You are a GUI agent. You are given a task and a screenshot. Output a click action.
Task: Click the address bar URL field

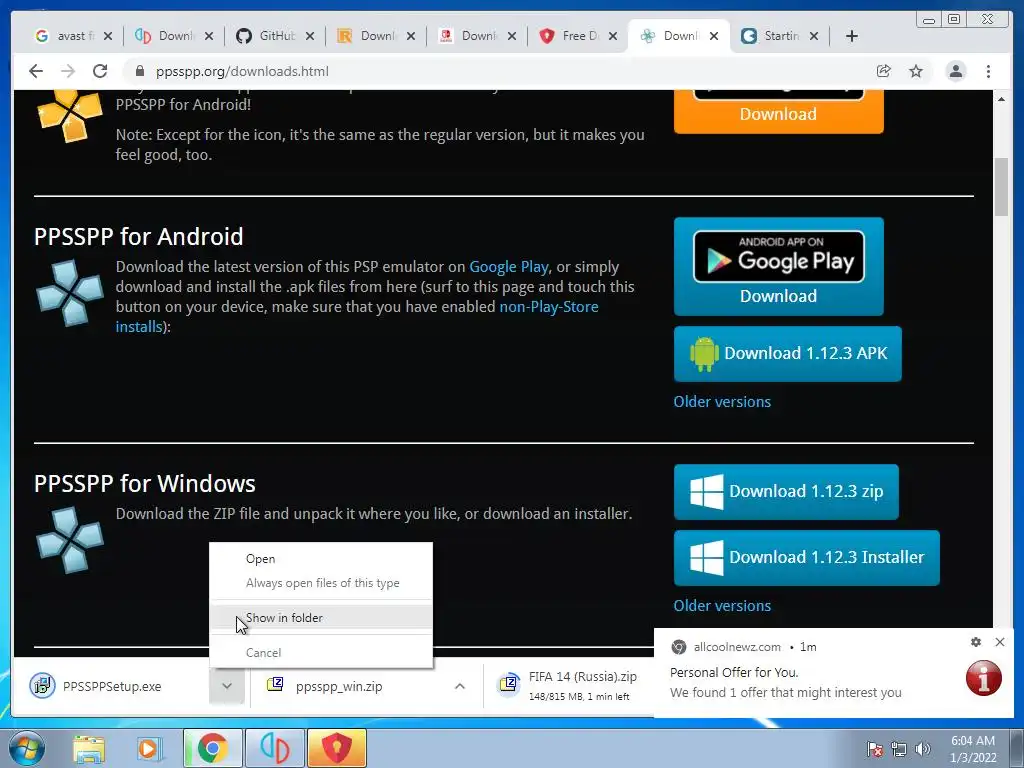pos(496,71)
